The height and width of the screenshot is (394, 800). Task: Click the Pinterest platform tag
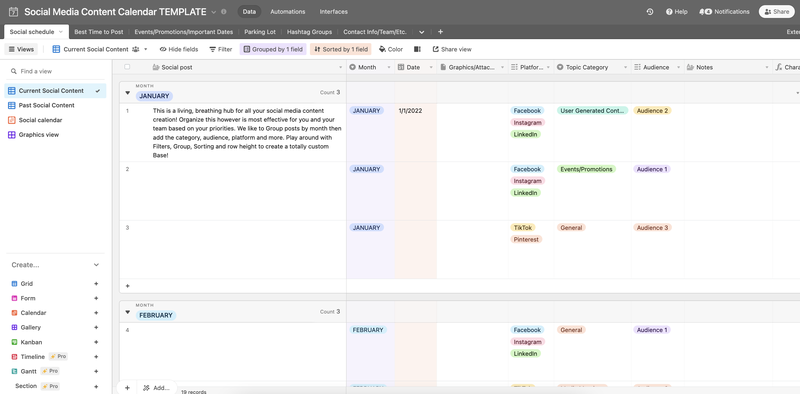526,239
